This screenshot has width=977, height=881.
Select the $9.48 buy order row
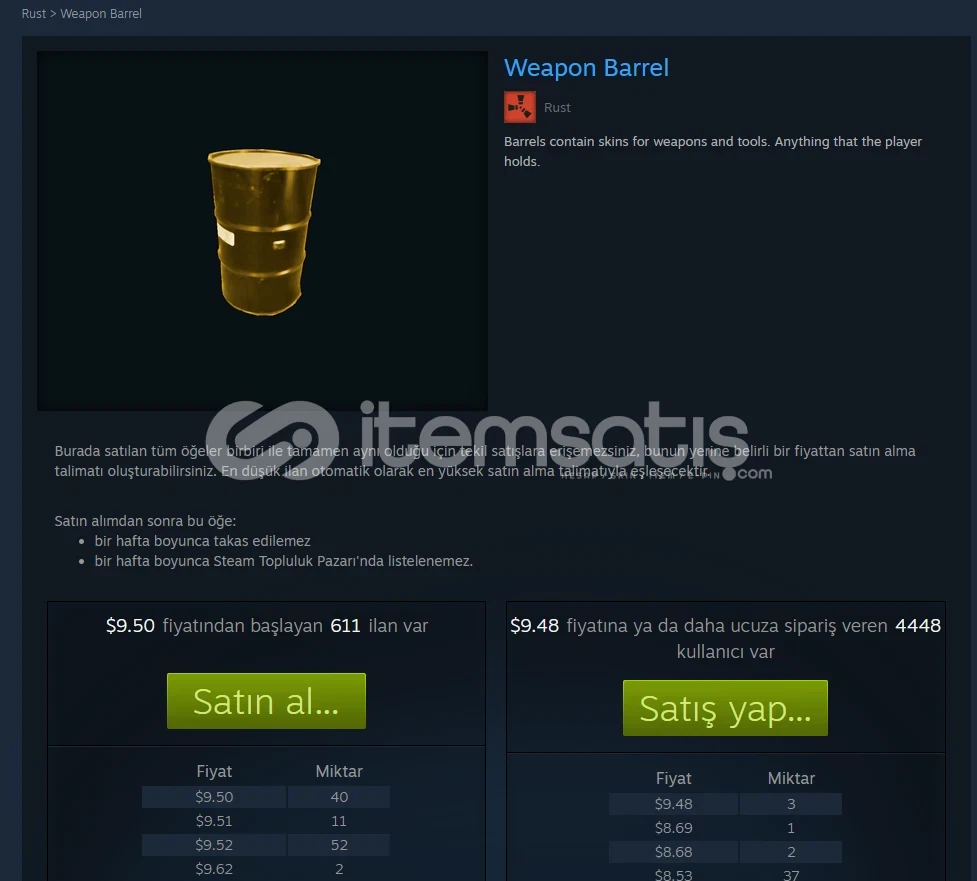coord(725,804)
